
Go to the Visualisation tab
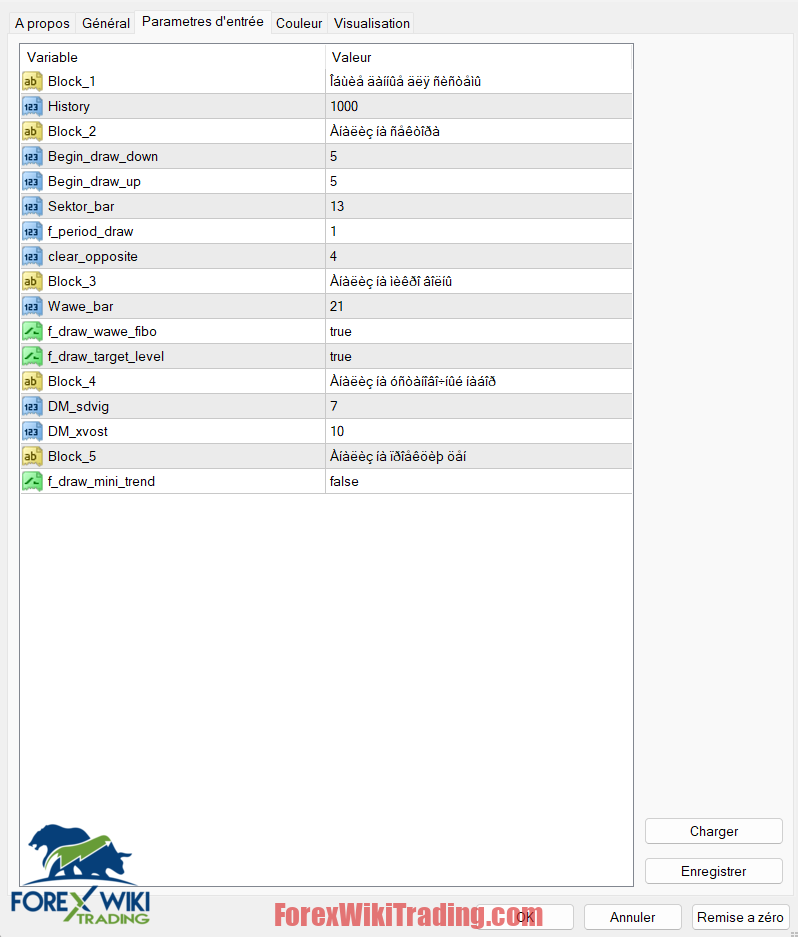point(372,23)
